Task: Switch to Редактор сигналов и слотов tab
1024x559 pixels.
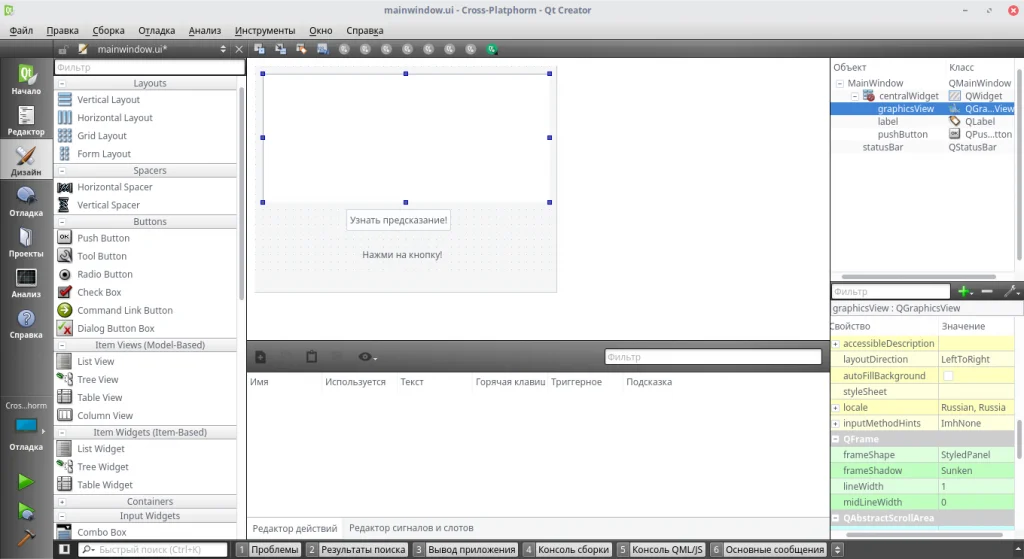Action: pyautogui.click(x=411, y=528)
